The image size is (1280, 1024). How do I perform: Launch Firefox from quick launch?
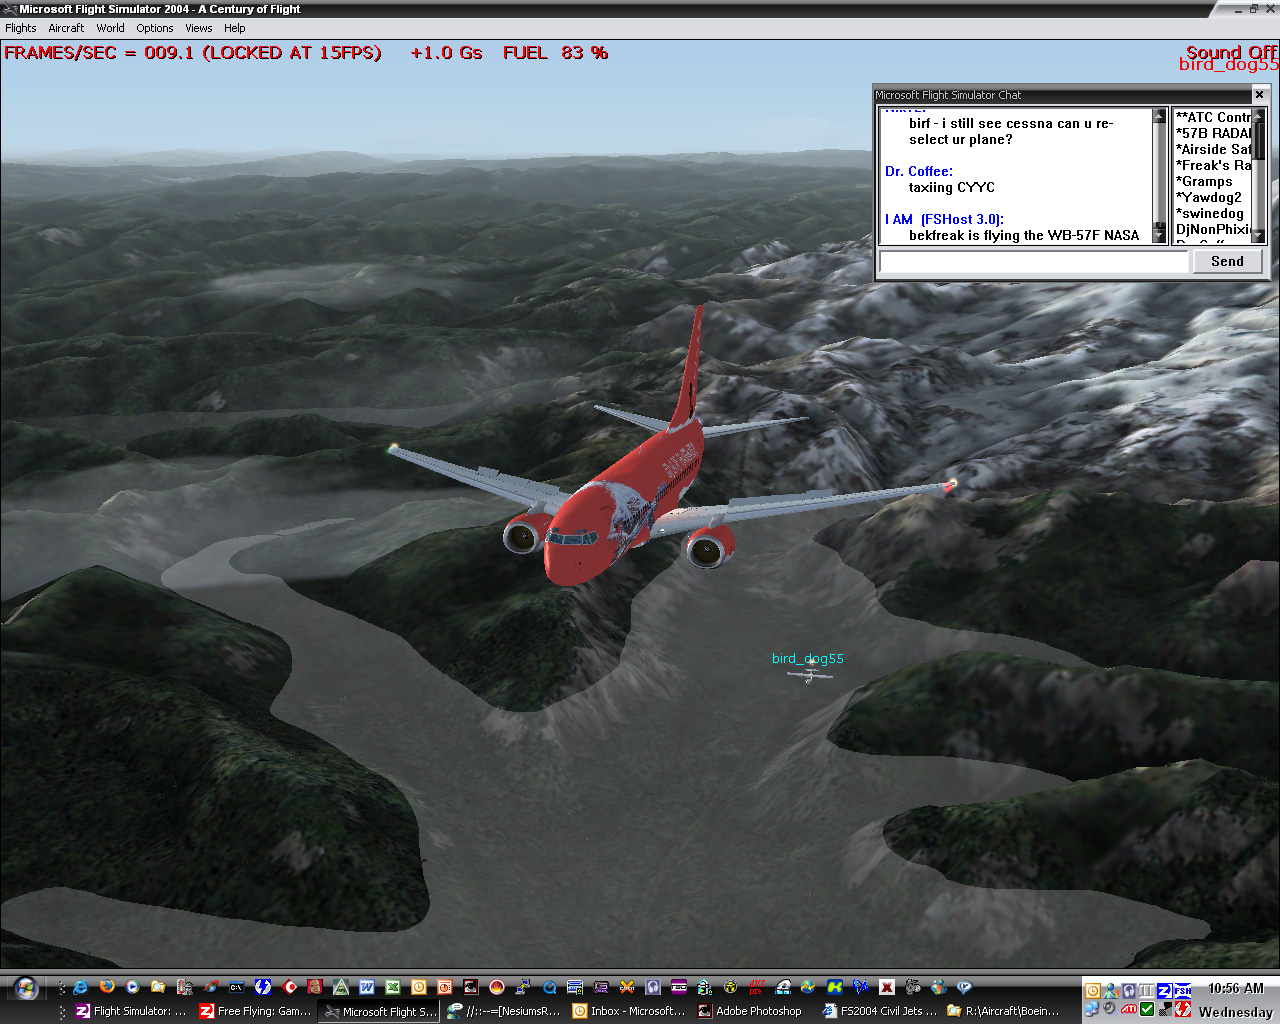click(x=107, y=987)
